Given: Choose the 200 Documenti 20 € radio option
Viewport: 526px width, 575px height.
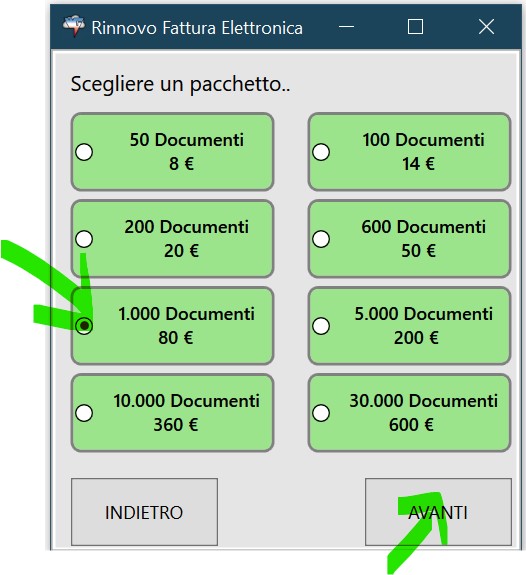Looking at the screenshot, I should 84,239.
